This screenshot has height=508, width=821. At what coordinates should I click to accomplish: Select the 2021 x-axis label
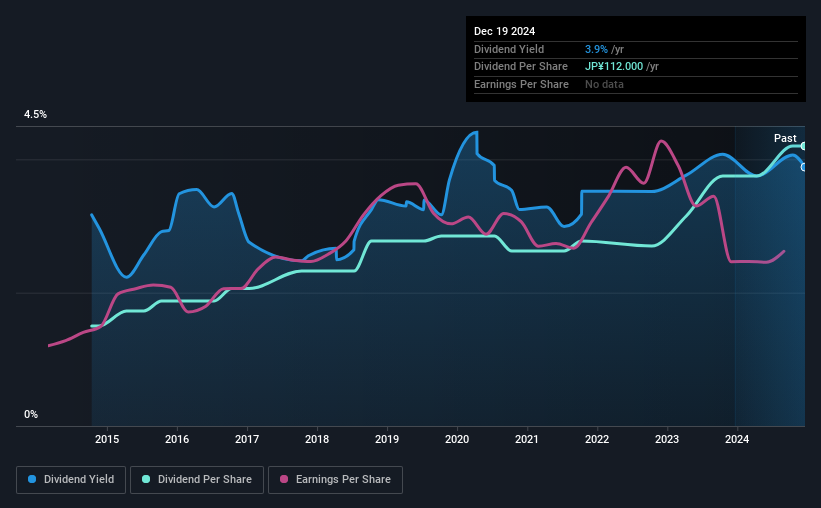(x=527, y=439)
